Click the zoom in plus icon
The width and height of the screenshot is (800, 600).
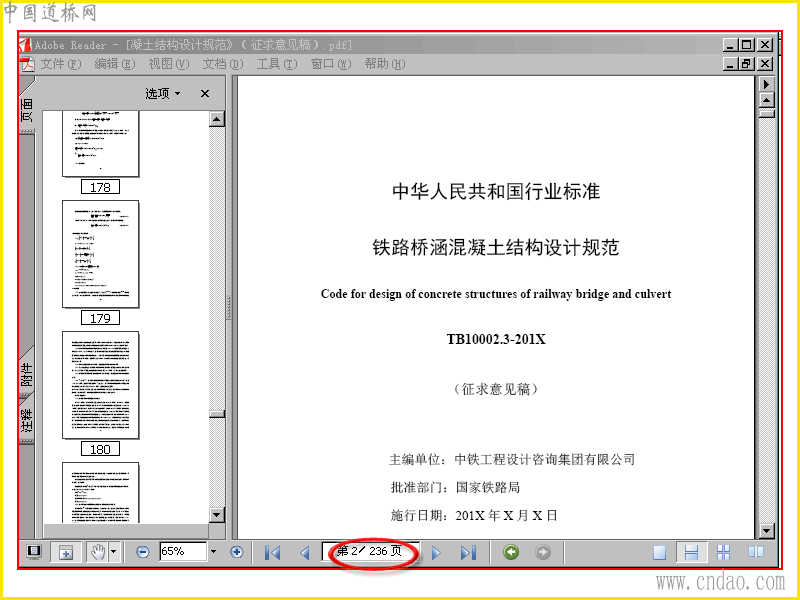pyautogui.click(x=237, y=552)
